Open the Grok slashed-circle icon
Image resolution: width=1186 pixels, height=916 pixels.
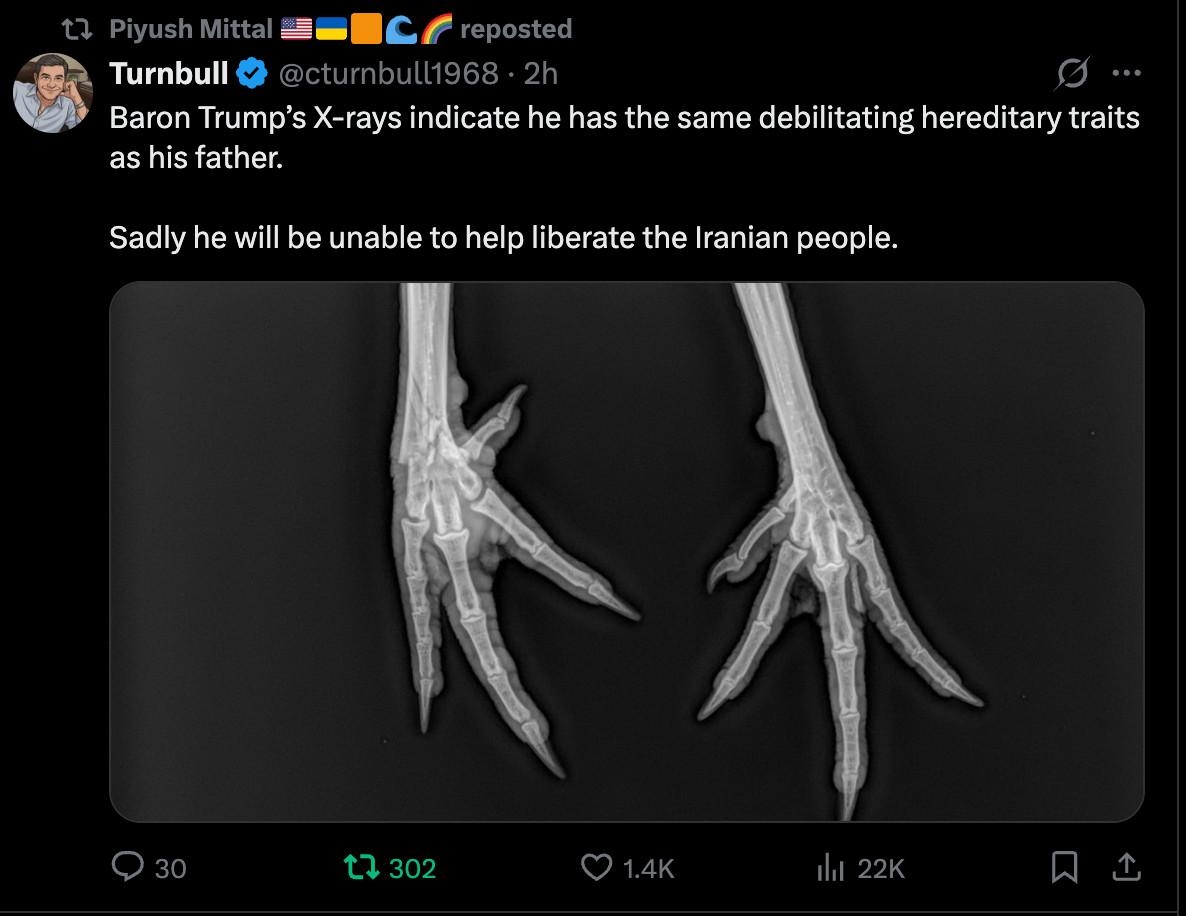(1072, 73)
